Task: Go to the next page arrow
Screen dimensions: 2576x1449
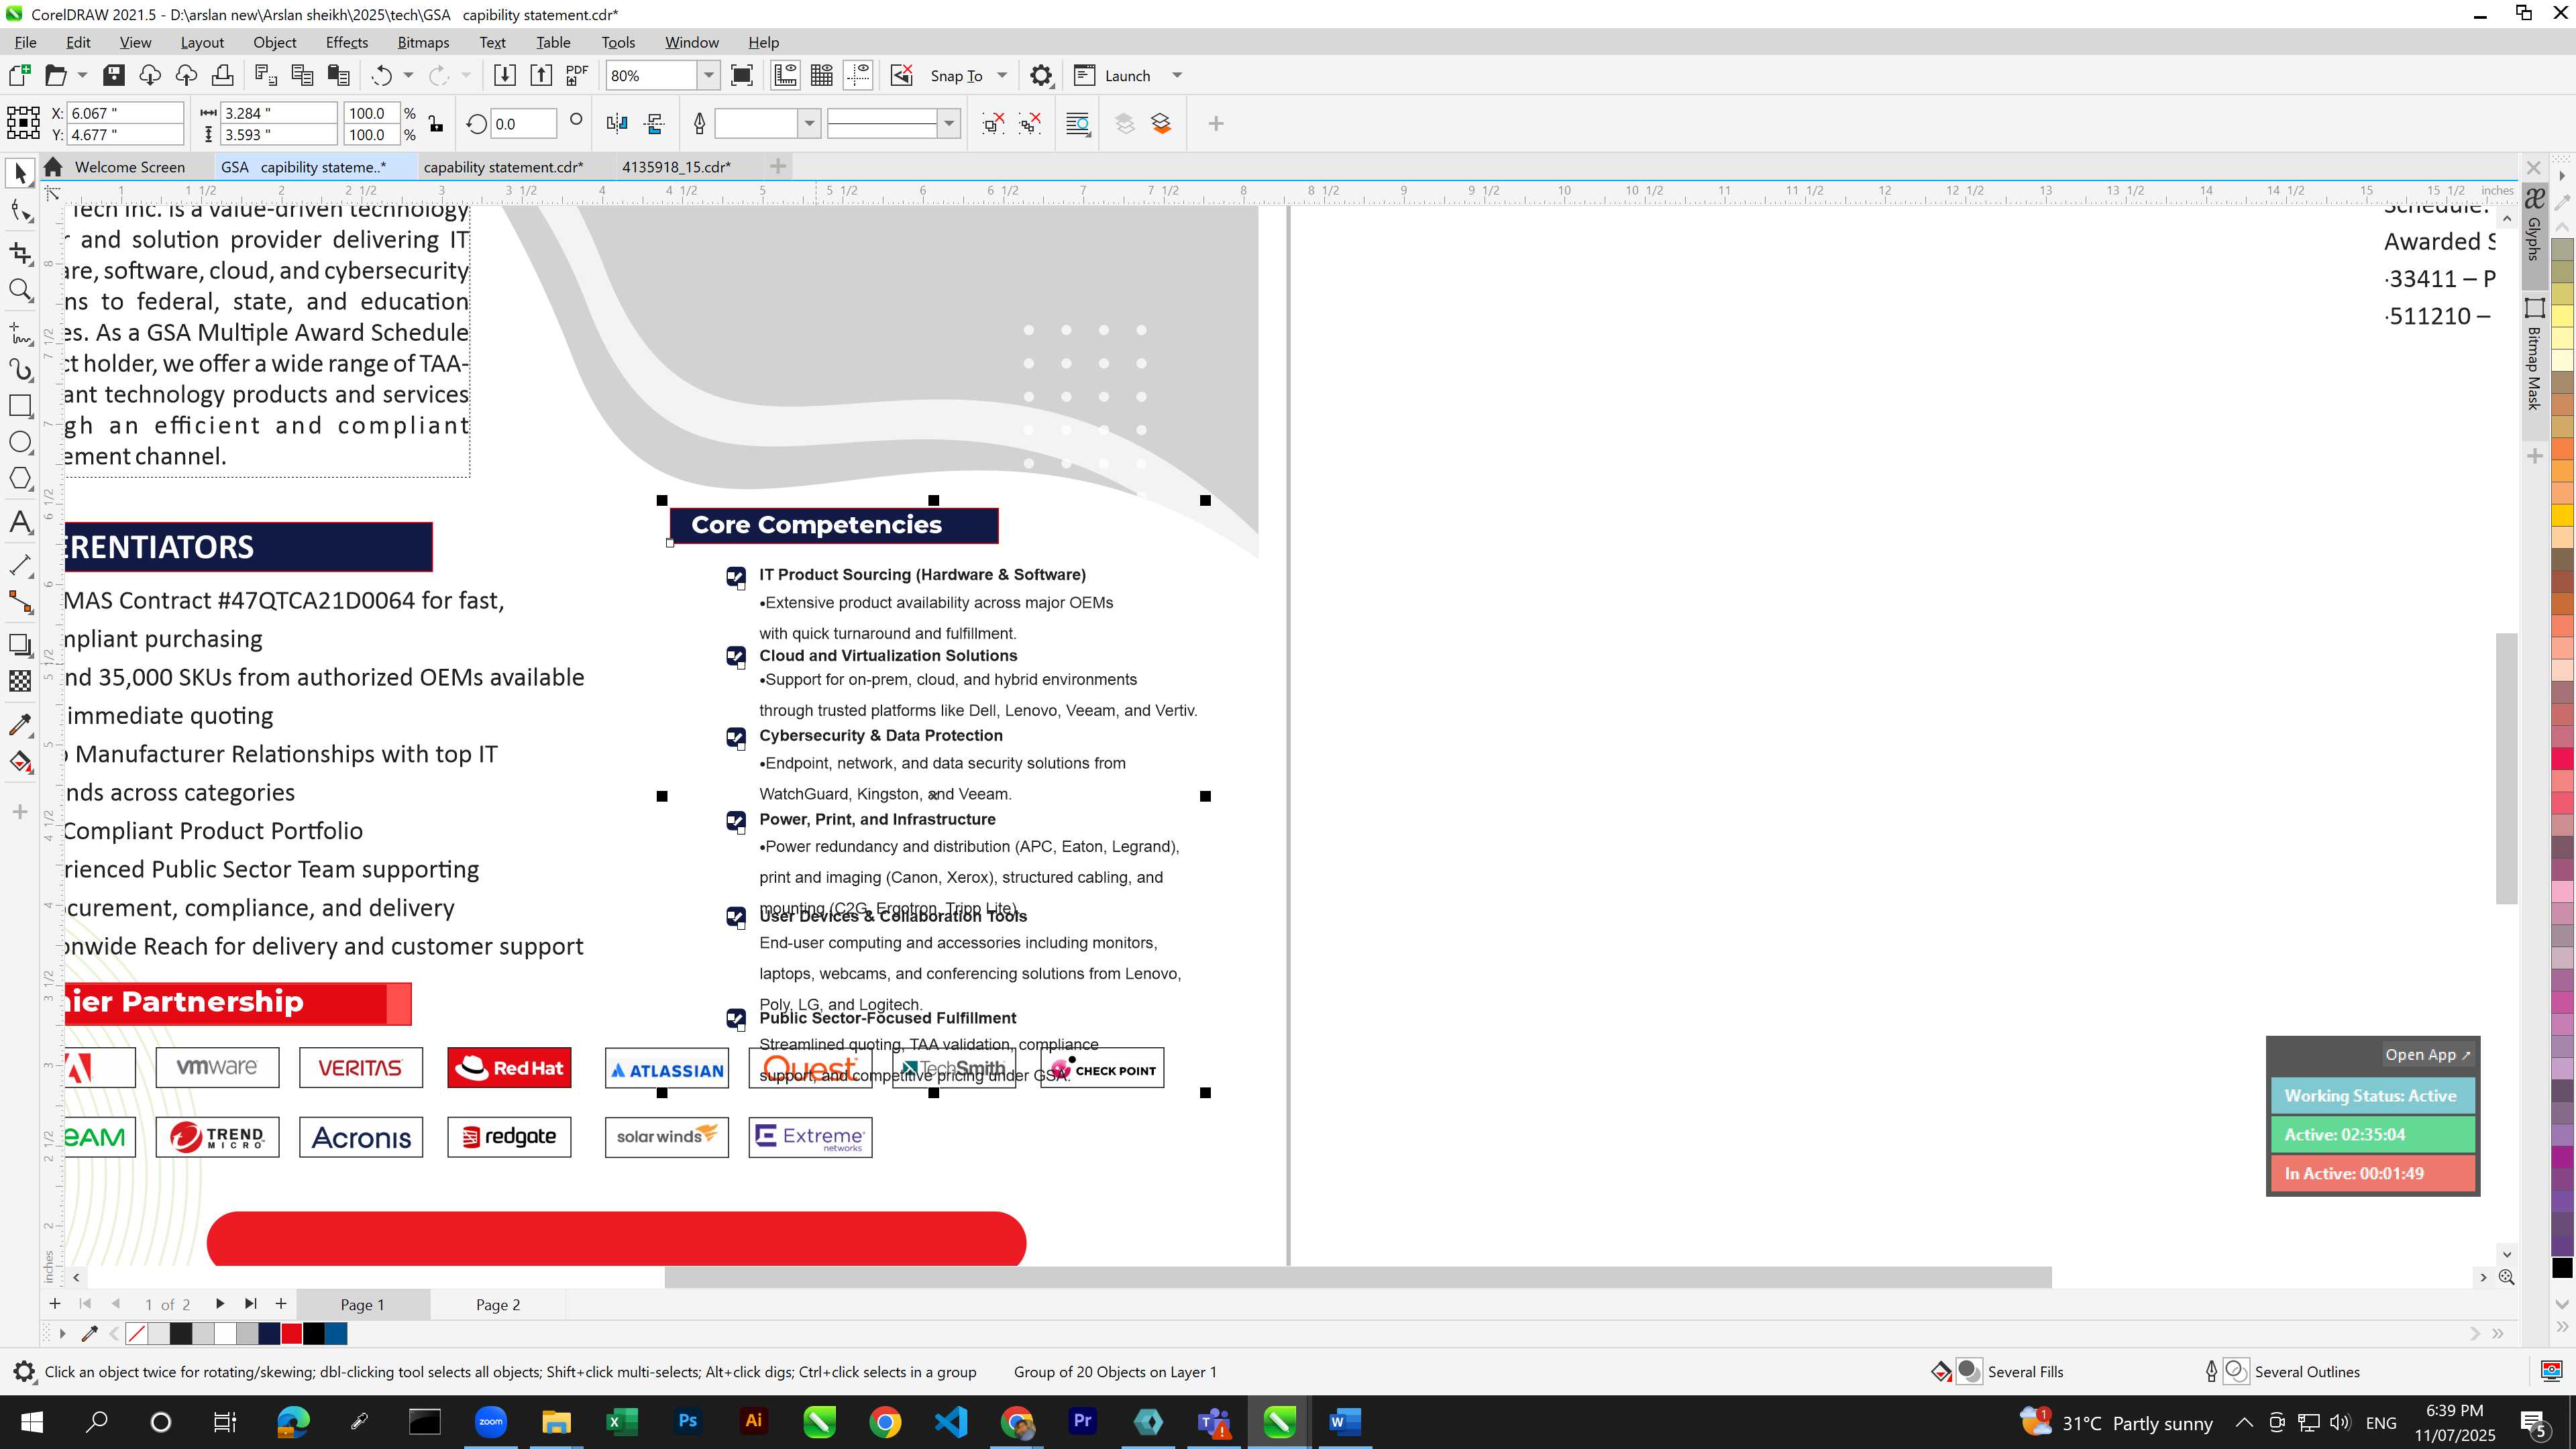Action: pyautogui.click(x=220, y=1303)
